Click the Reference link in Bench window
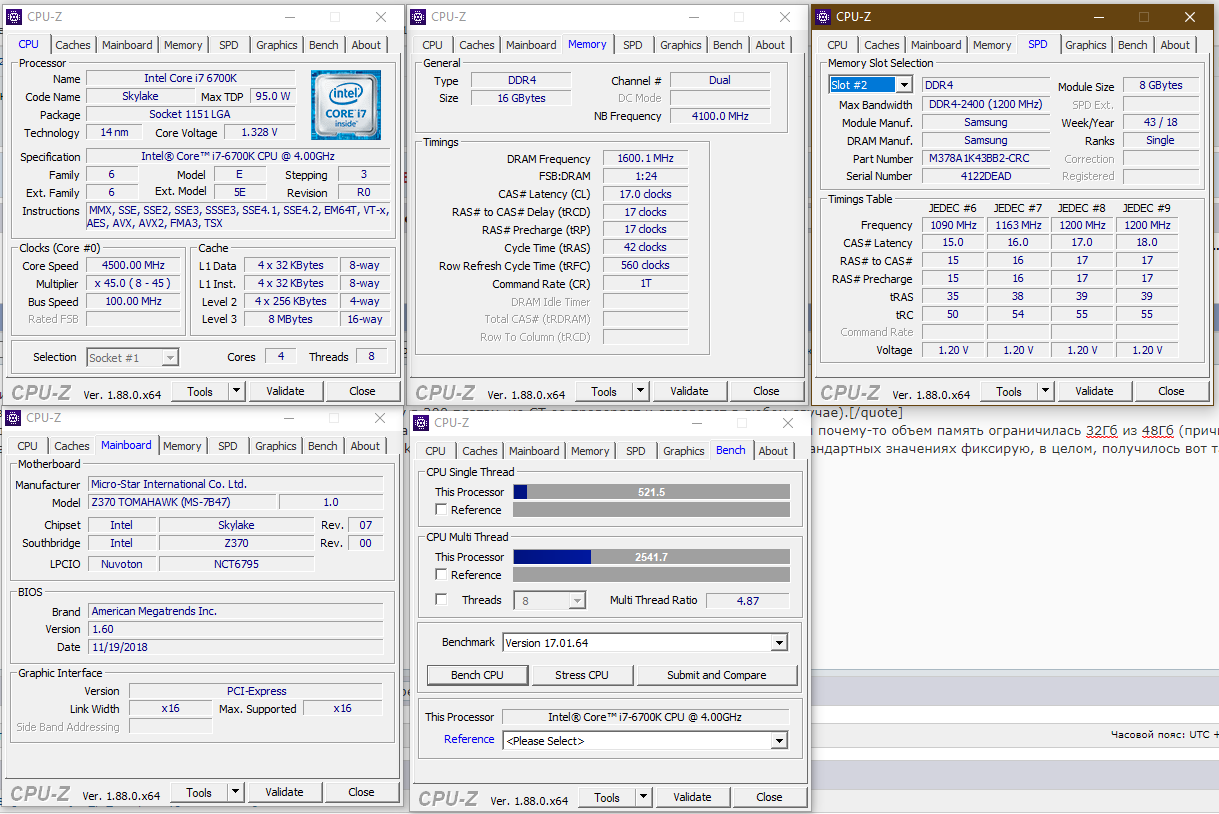The height and width of the screenshot is (814, 1219). click(x=469, y=739)
